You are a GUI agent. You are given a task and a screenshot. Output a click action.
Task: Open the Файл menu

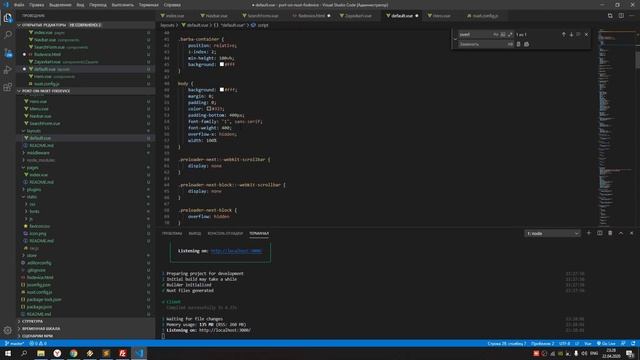tap(19, 5)
